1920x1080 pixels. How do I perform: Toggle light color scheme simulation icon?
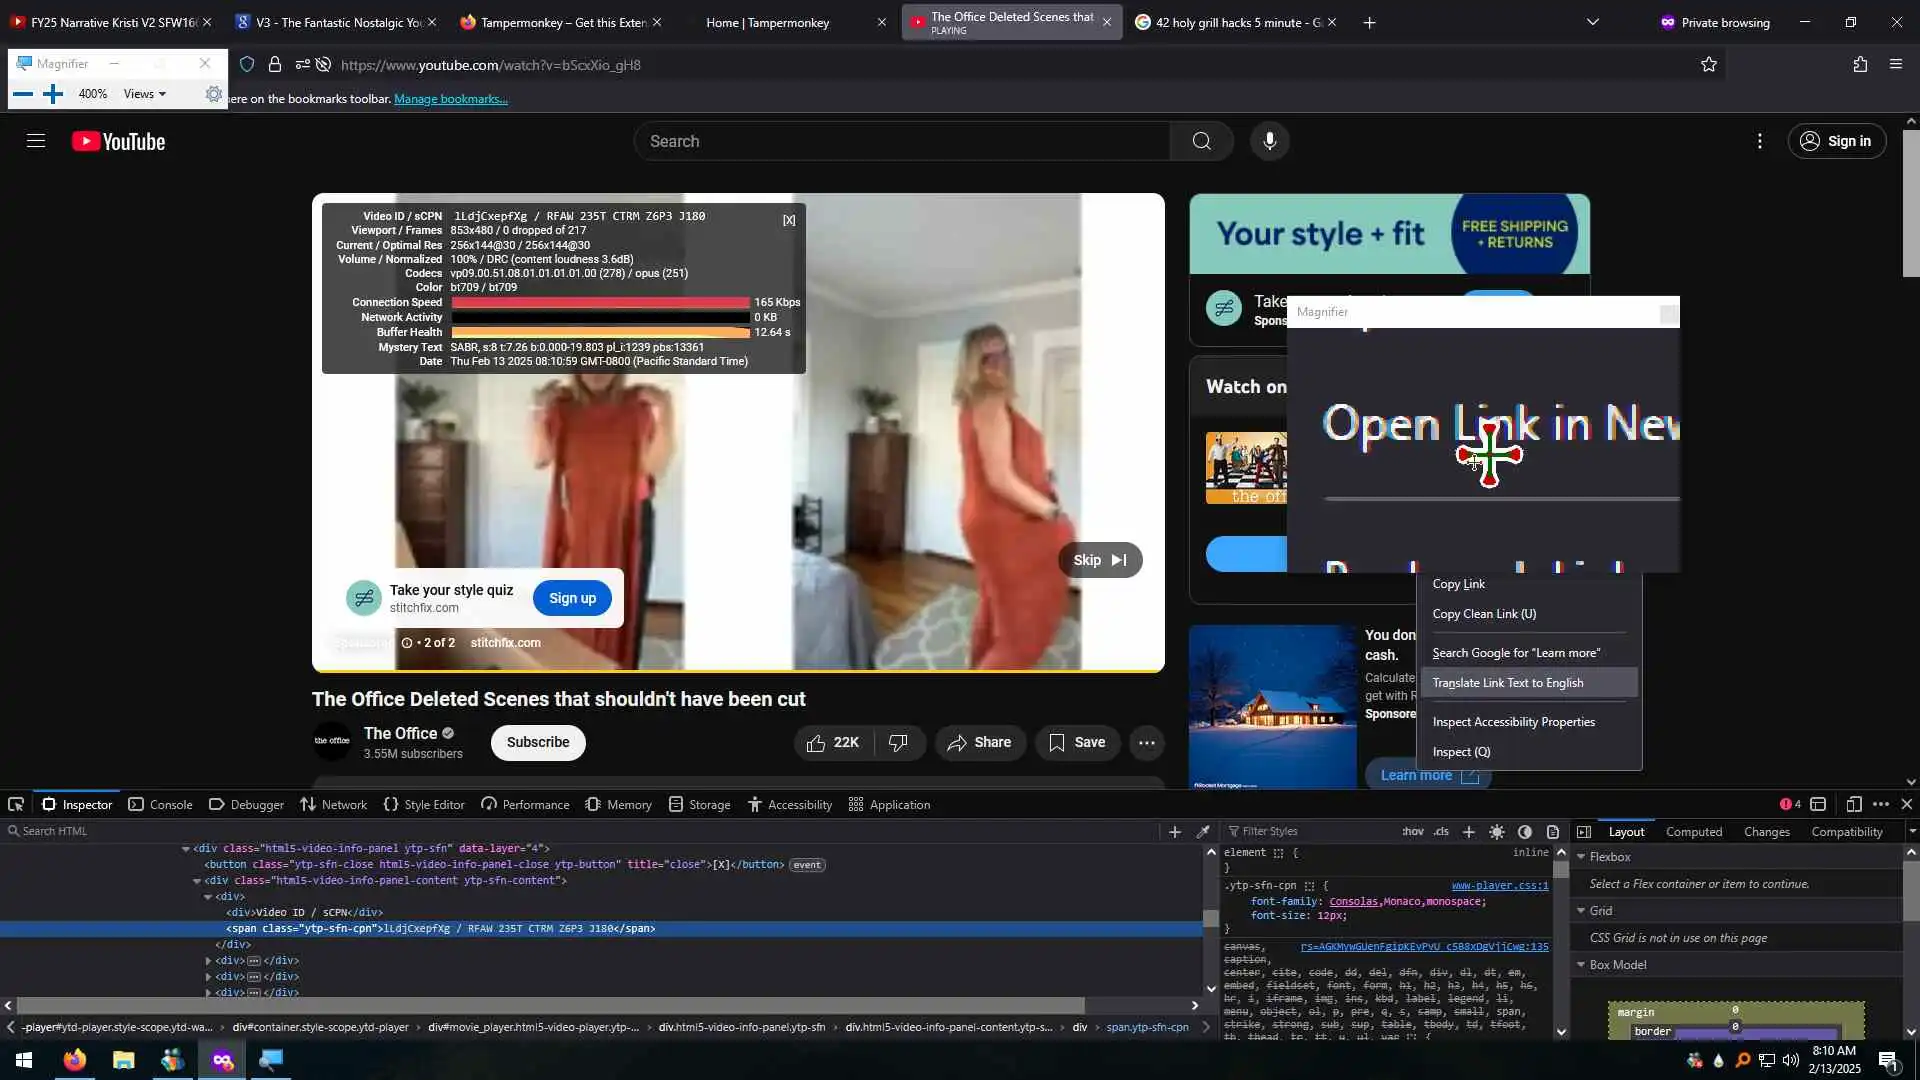[x=1497, y=832]
